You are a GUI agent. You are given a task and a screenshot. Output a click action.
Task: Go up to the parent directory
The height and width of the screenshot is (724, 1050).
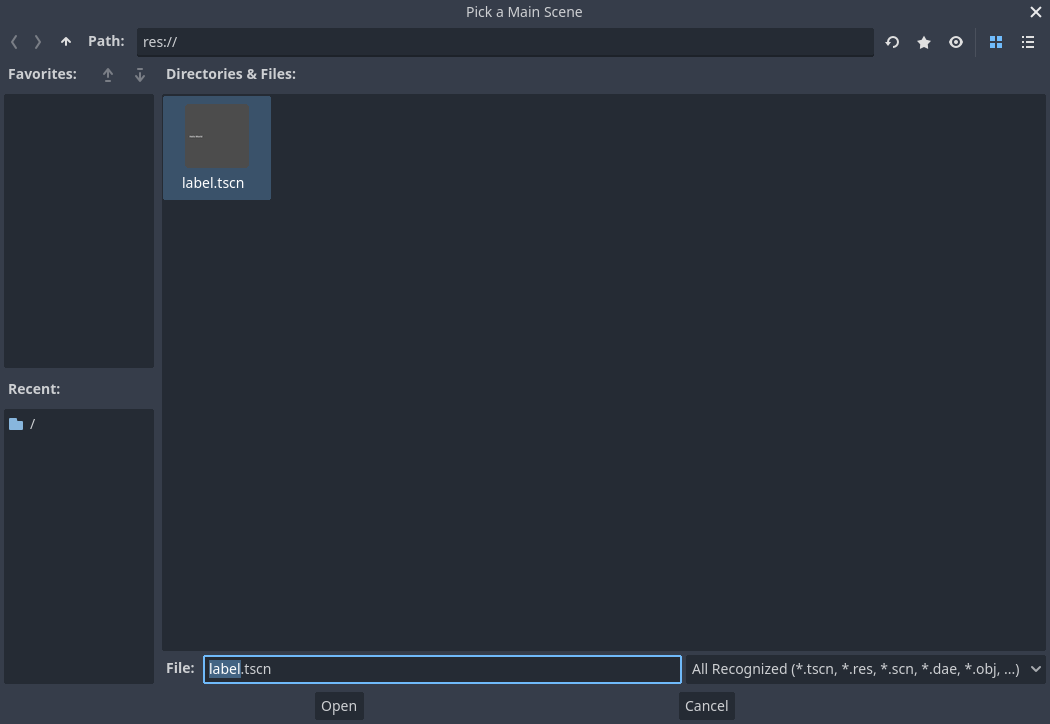(65, 42)
